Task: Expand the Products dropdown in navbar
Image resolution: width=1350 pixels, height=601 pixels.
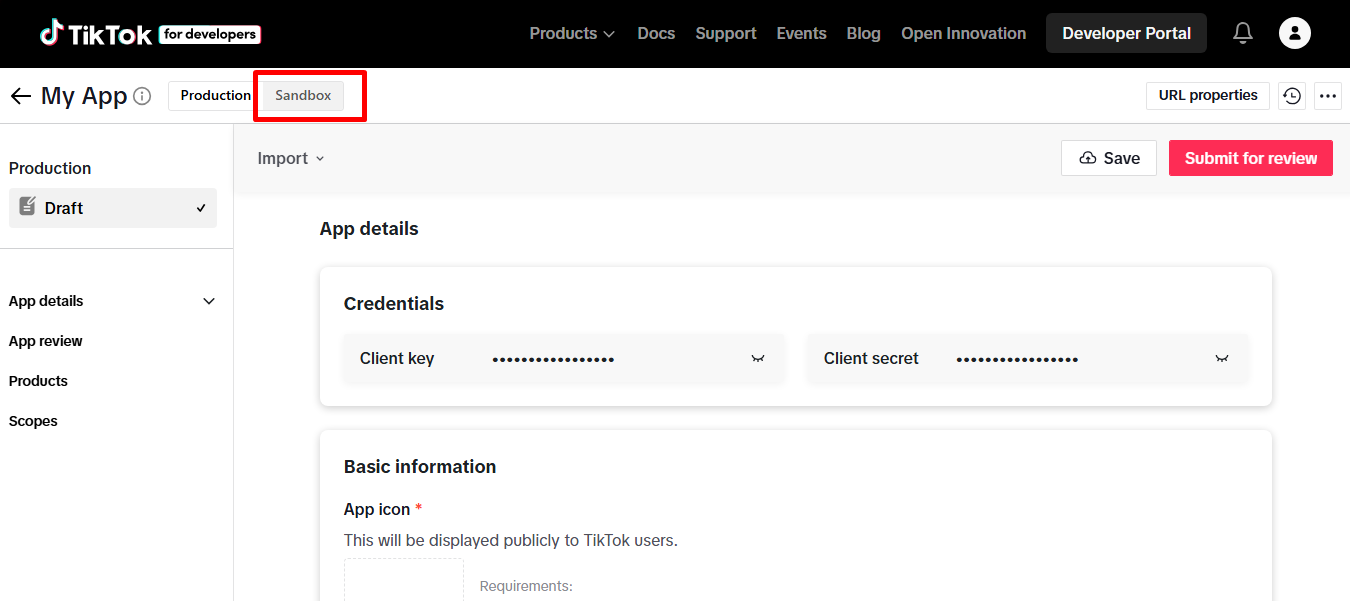Action: [572, 33]
